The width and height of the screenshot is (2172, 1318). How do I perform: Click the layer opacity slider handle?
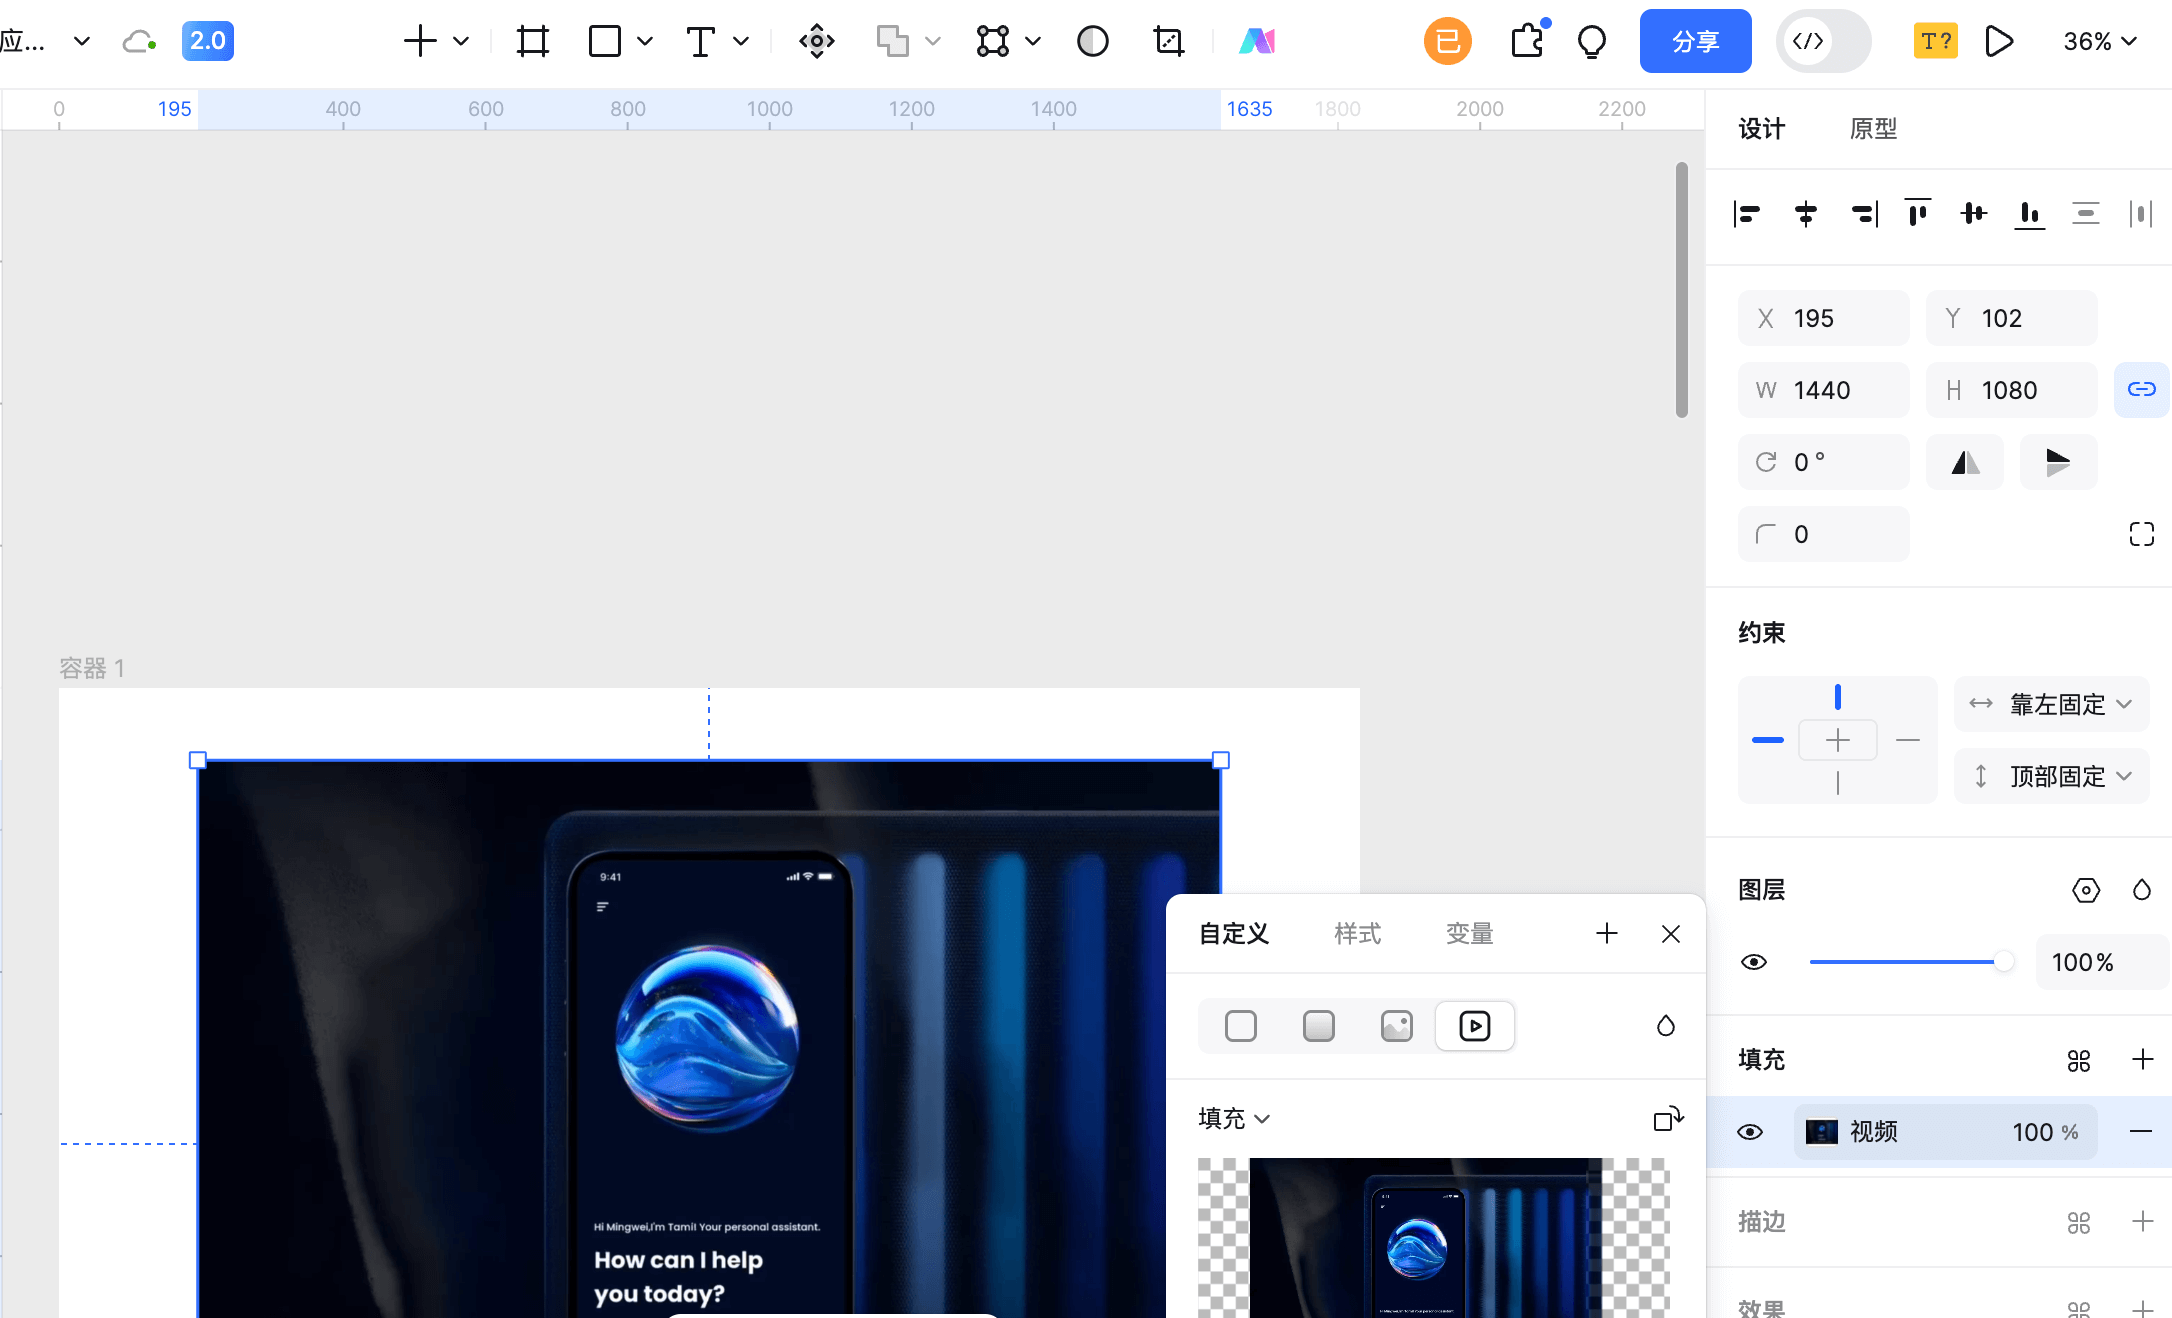tap(2003, 962)
